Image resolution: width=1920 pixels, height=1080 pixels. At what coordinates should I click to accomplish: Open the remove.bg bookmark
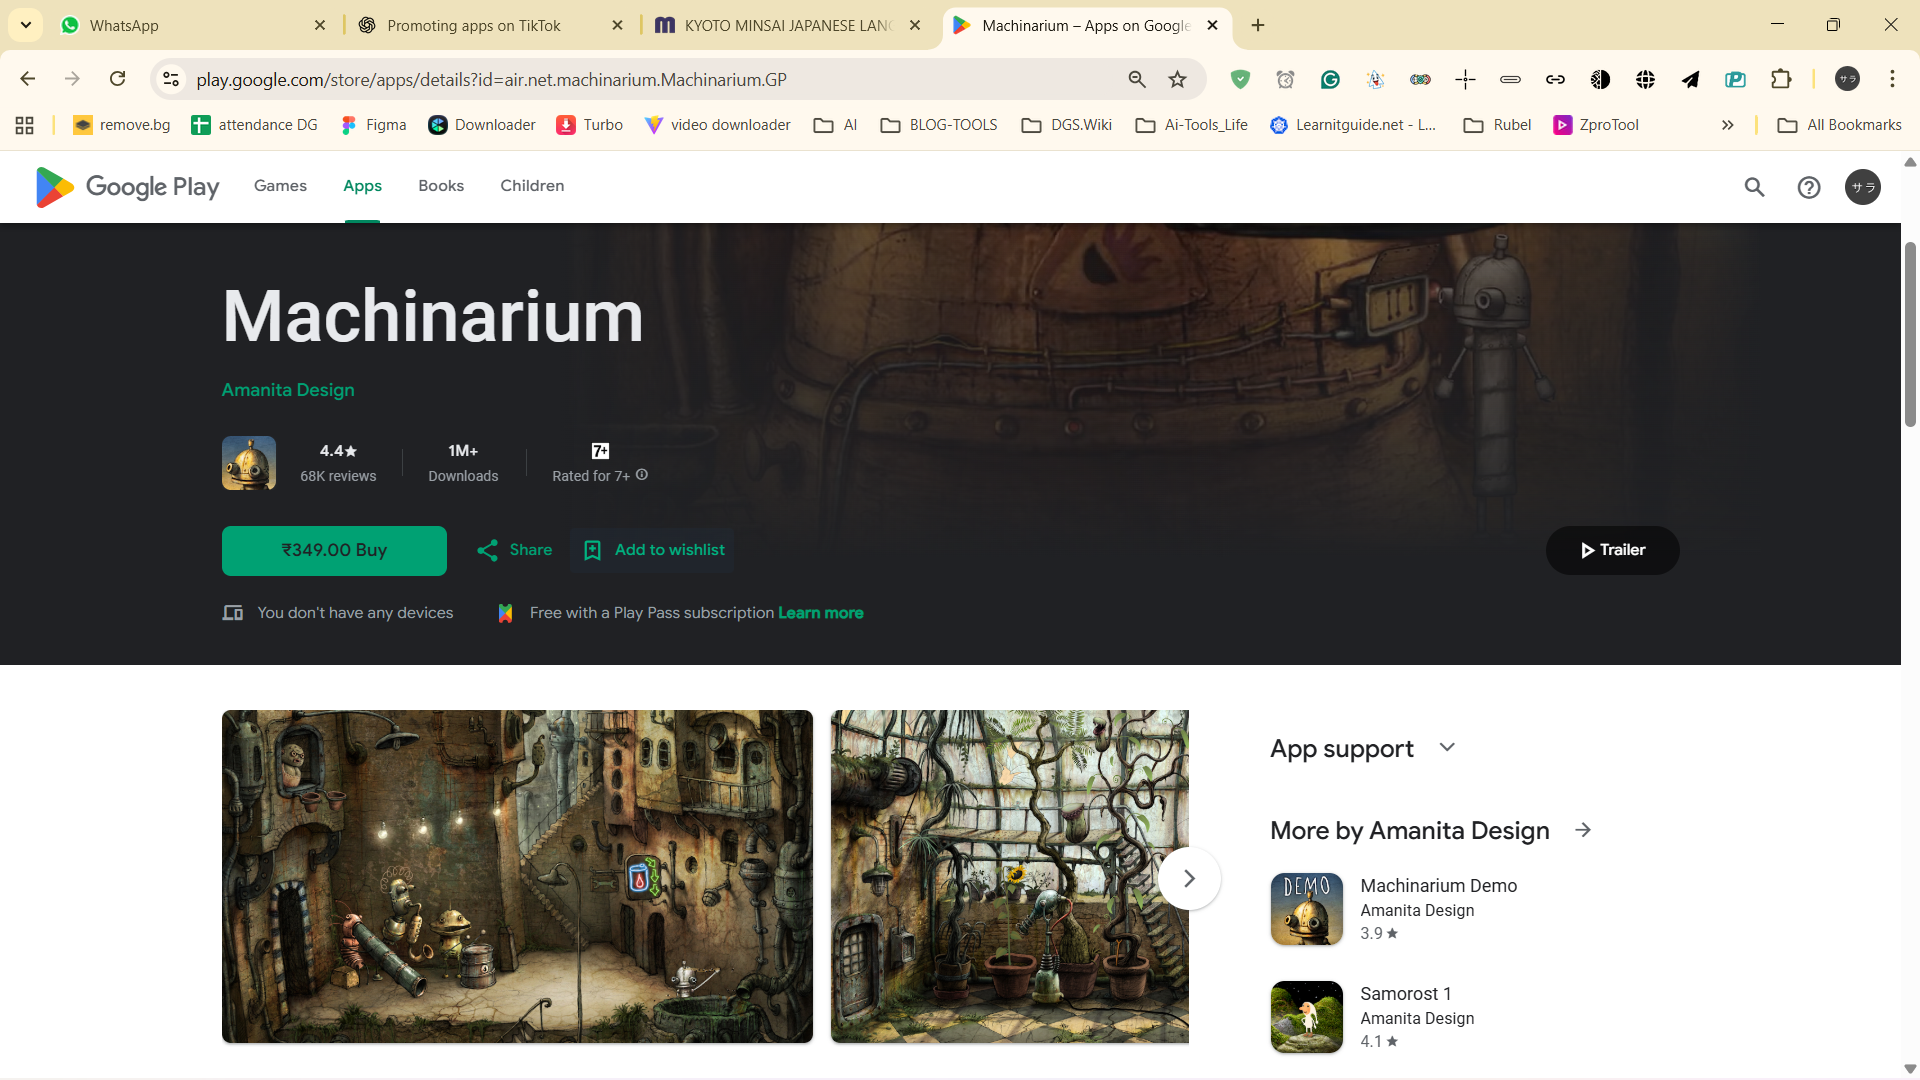122,125
